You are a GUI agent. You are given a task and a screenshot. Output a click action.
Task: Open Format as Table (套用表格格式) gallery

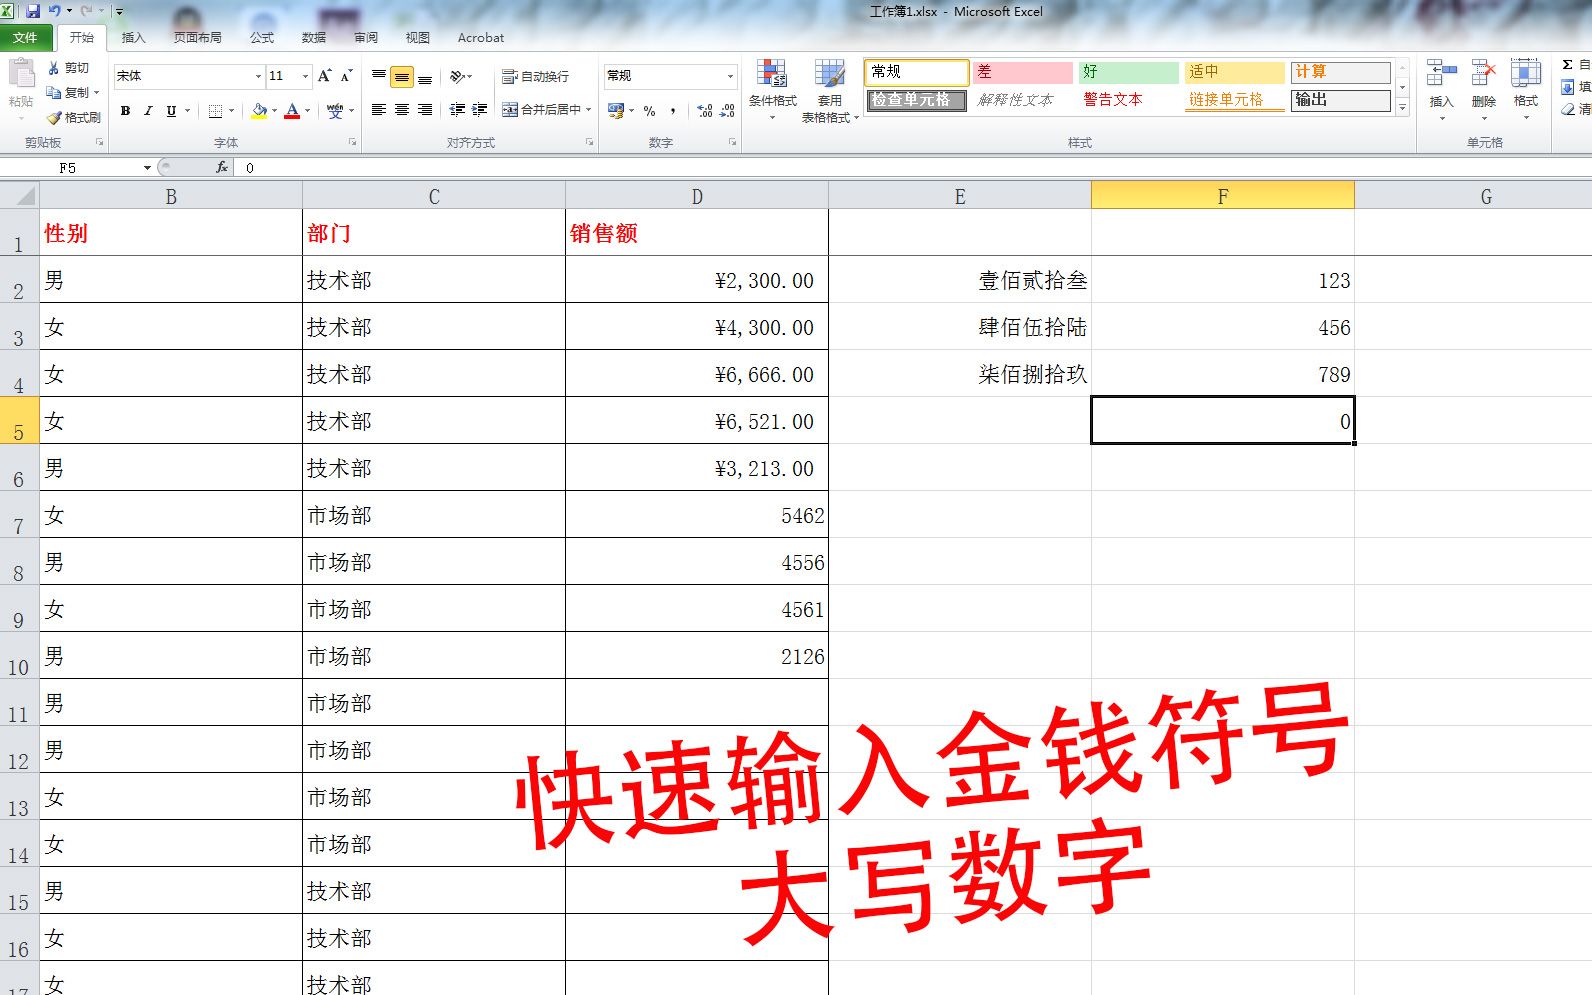point(830,90)
